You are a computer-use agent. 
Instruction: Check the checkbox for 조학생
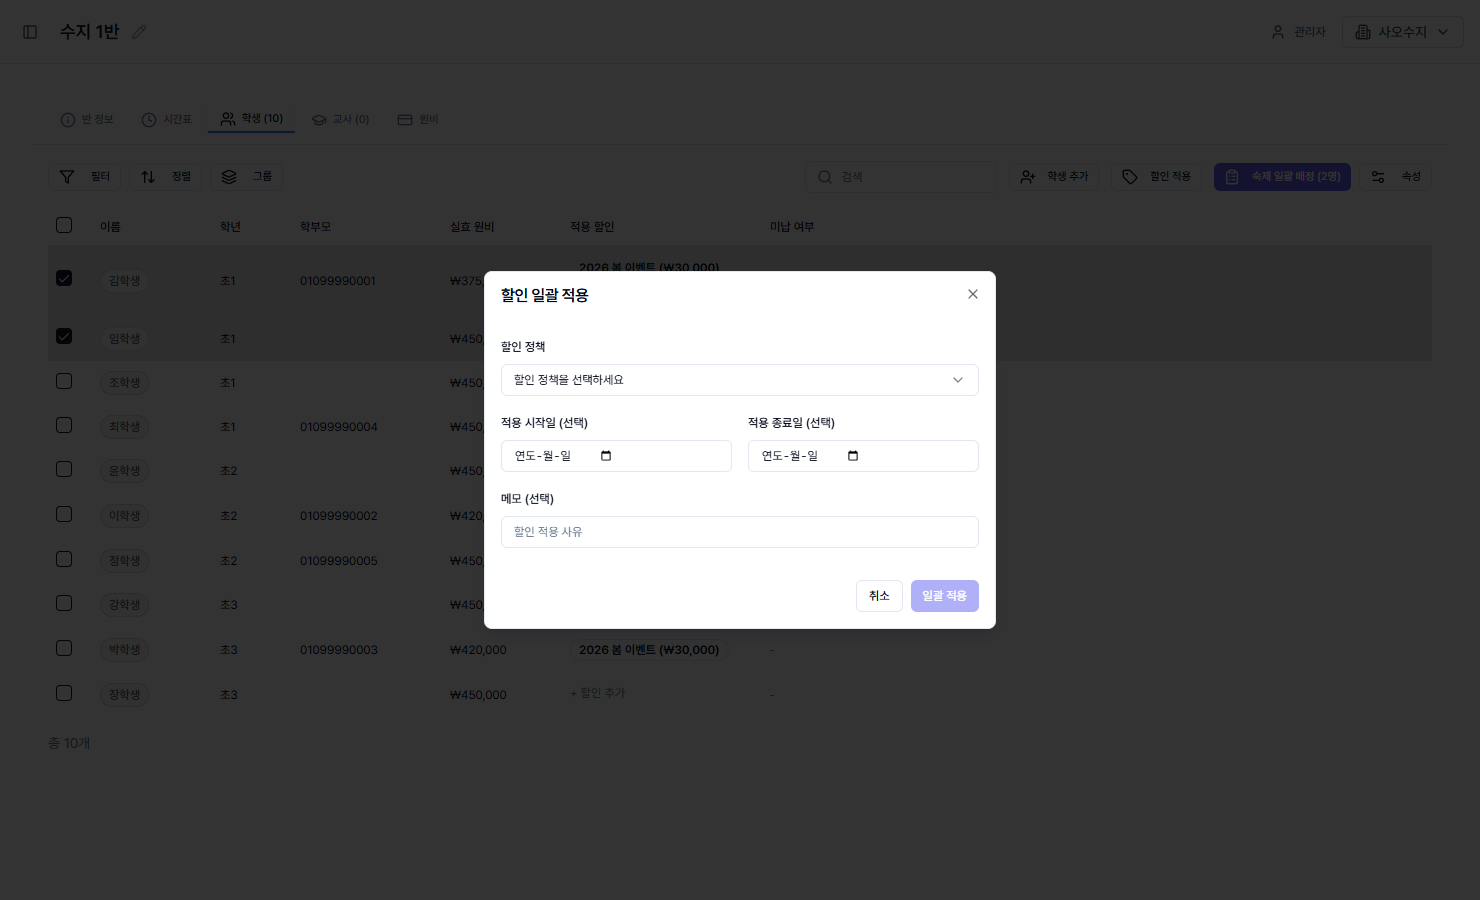tap(64, 381)
